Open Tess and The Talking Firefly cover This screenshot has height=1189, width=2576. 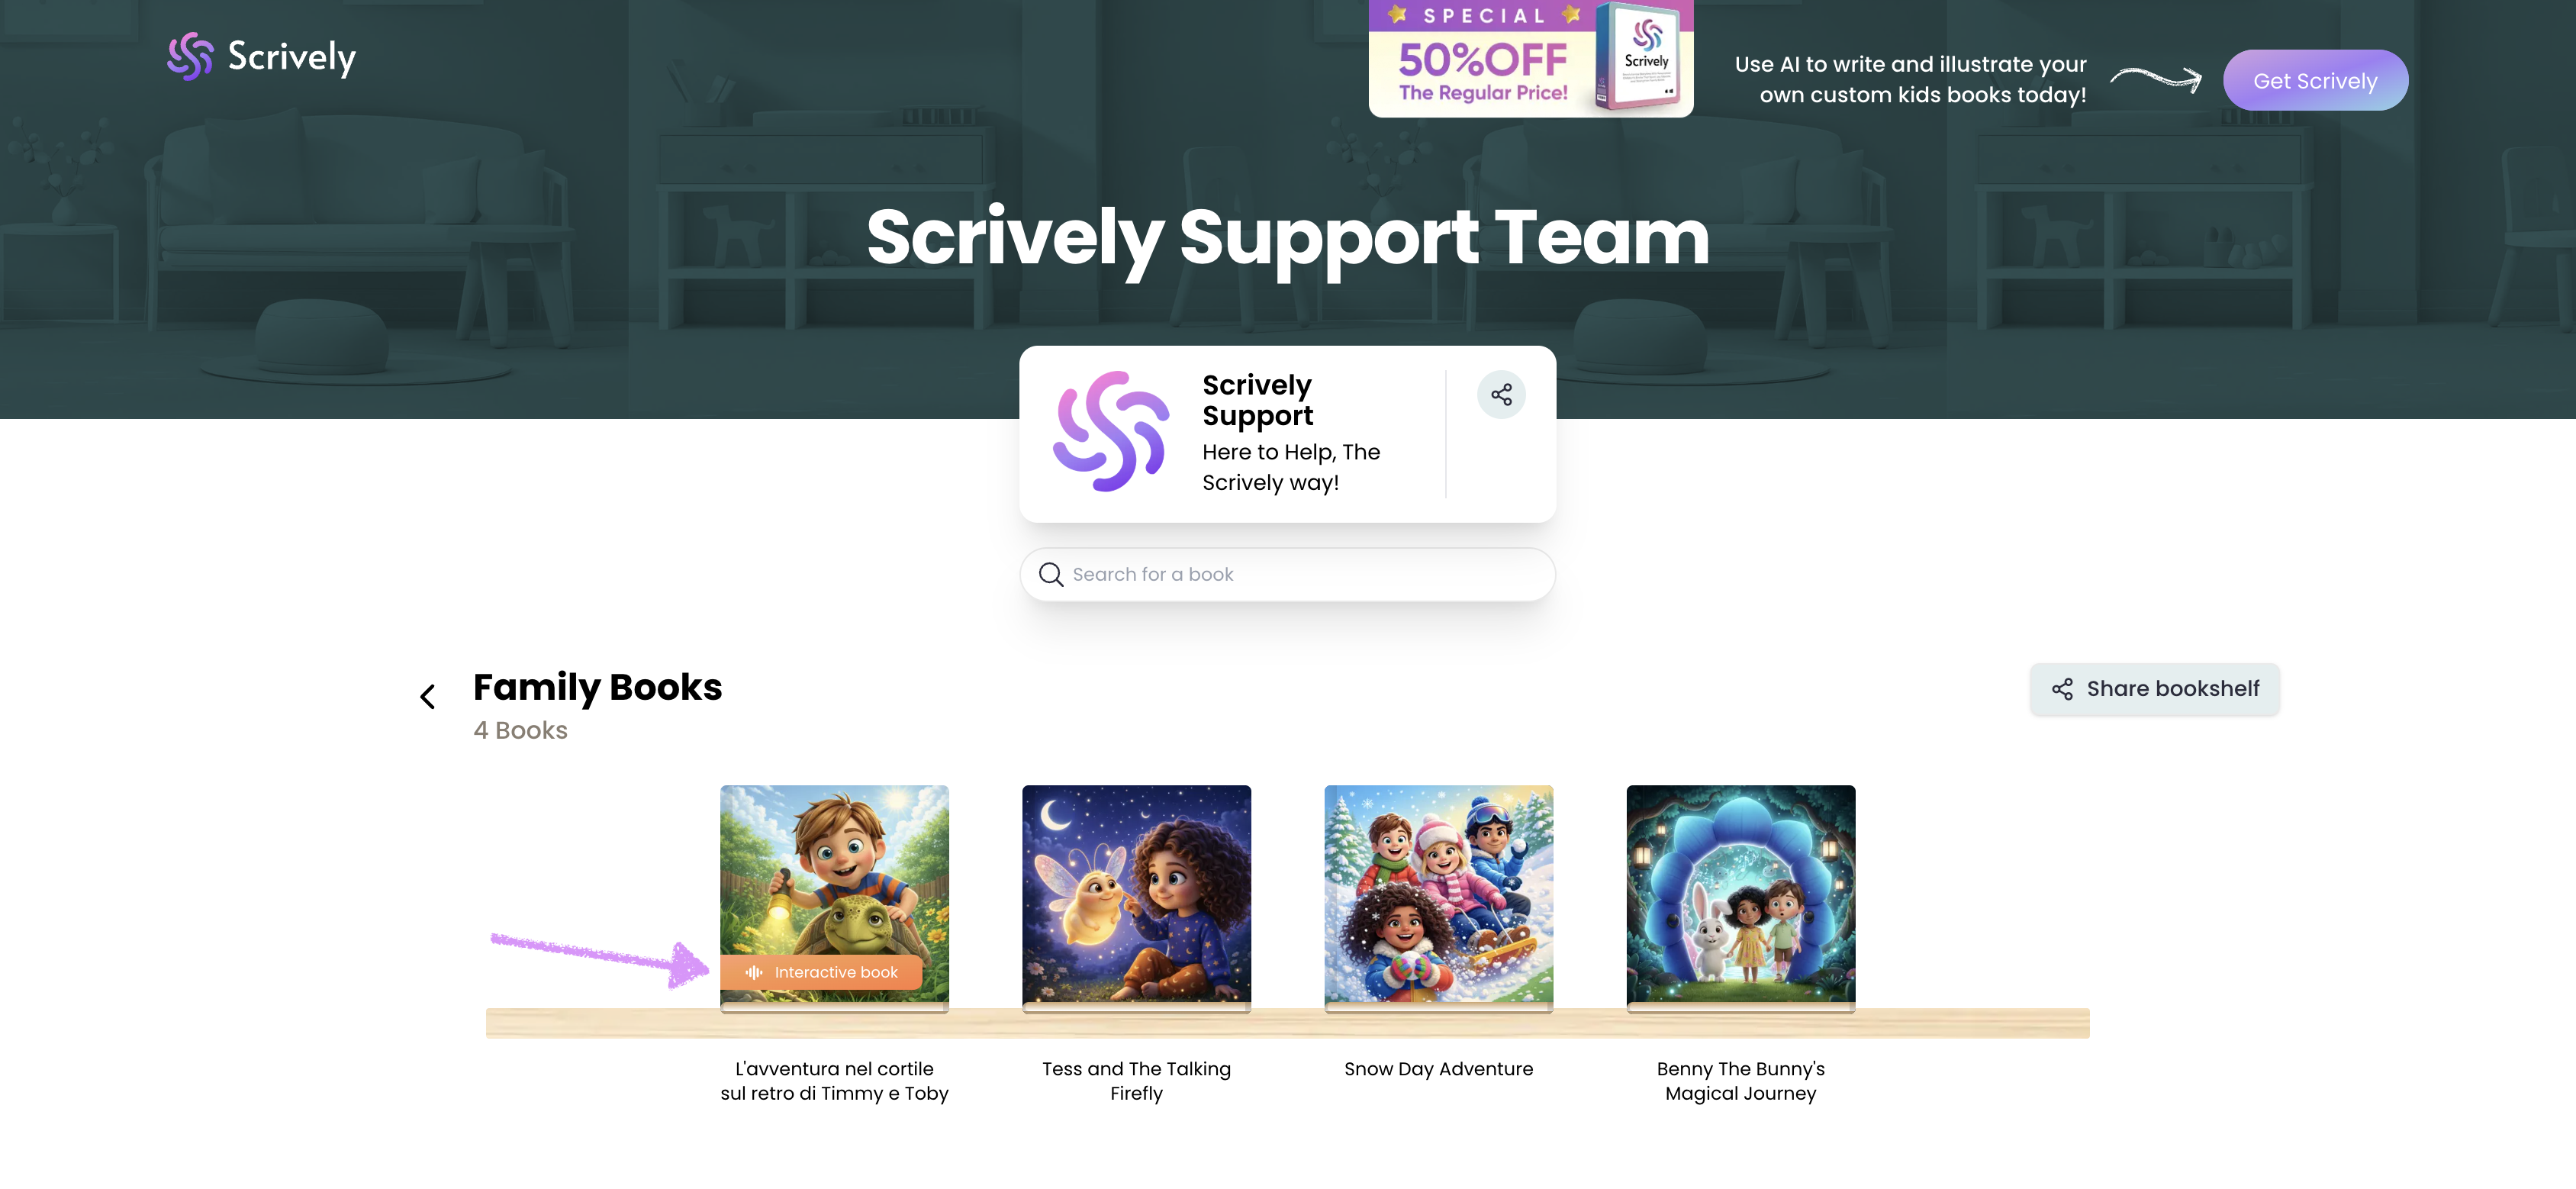1136,895
